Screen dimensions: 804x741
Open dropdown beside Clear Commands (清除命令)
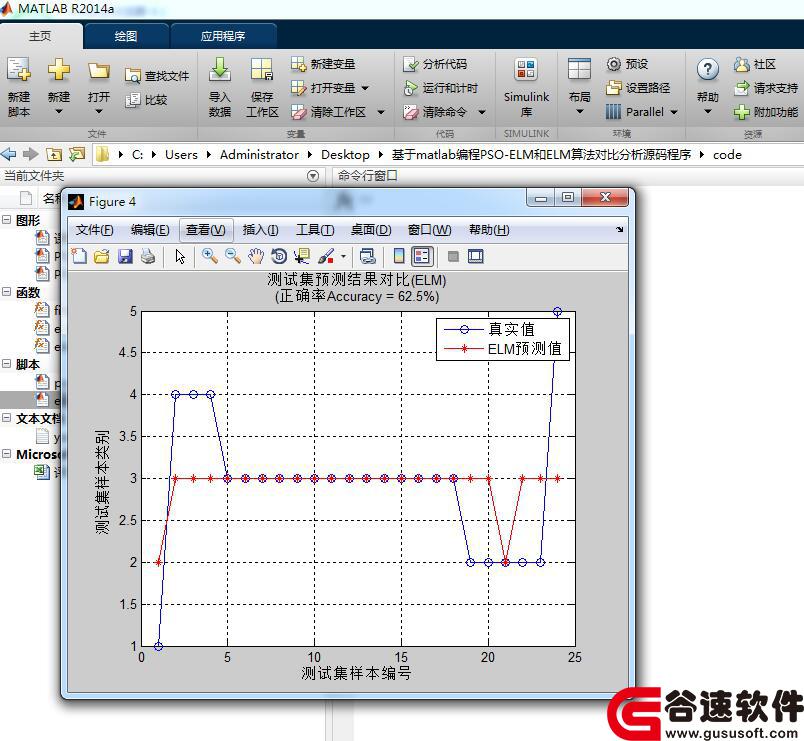coord(481,112)
